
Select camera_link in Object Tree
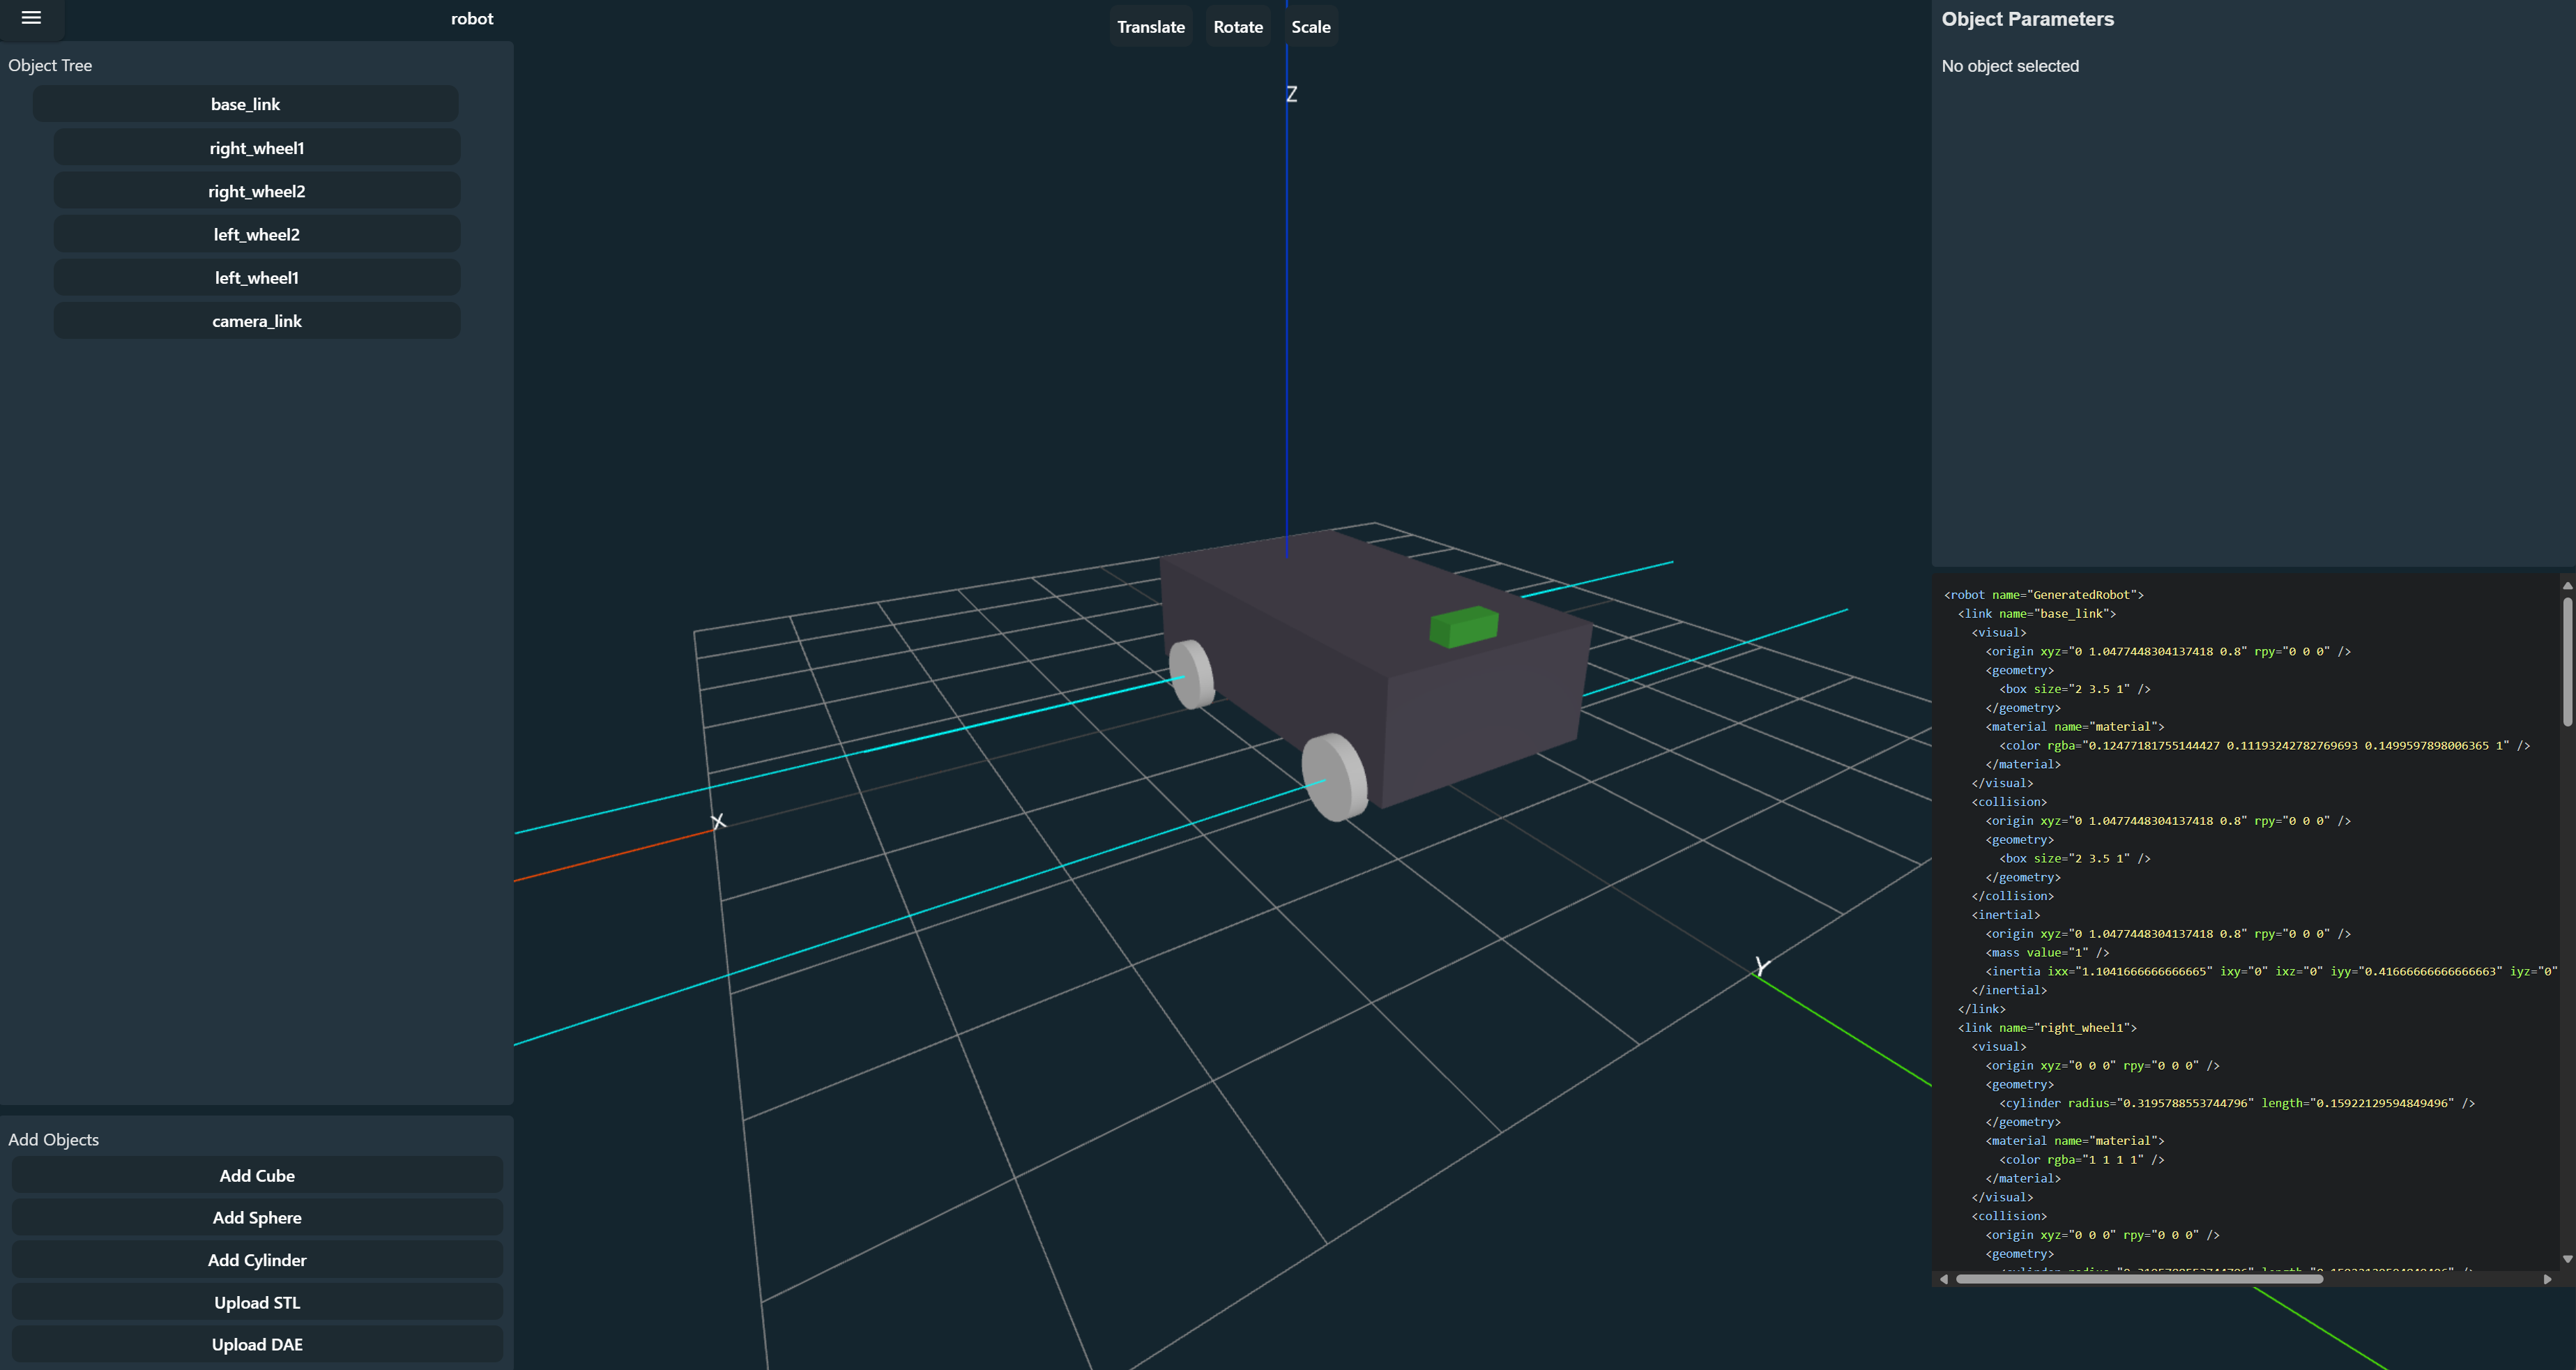(256, 321)
